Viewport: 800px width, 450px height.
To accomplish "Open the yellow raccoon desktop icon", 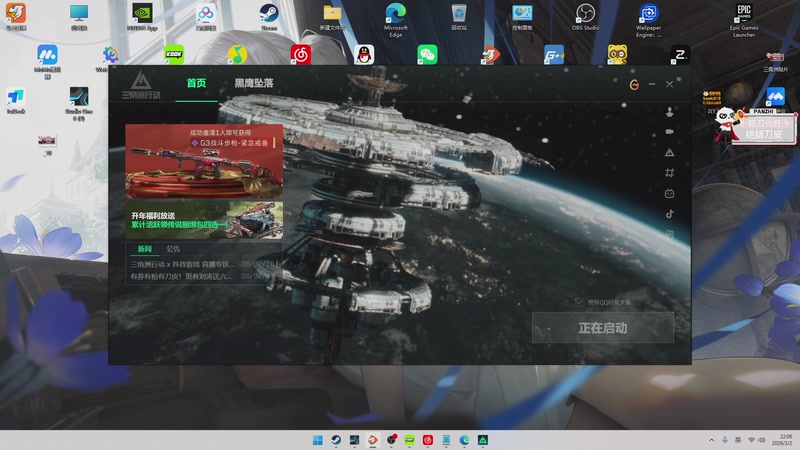I will [x=617, y=55].
